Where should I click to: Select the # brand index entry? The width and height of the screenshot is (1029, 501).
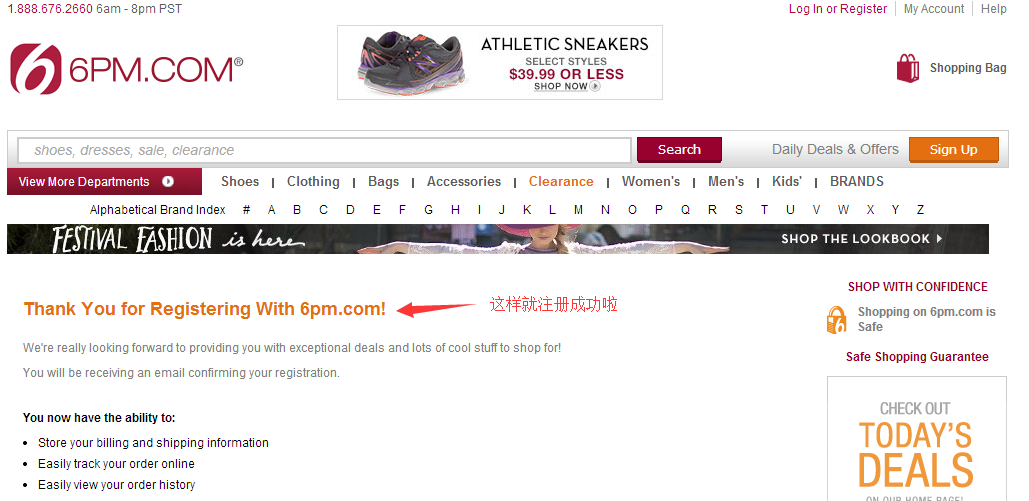point(246,210)
